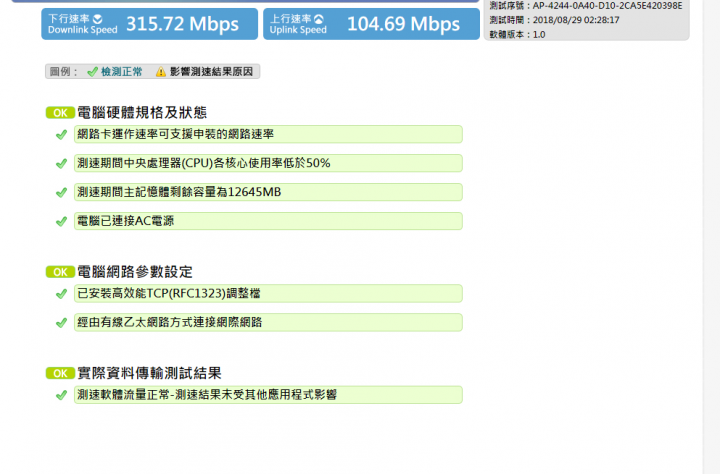720x474 pixels.
Task: Click the 電腦已連接AC電源 result row
Action: point(268,221)
